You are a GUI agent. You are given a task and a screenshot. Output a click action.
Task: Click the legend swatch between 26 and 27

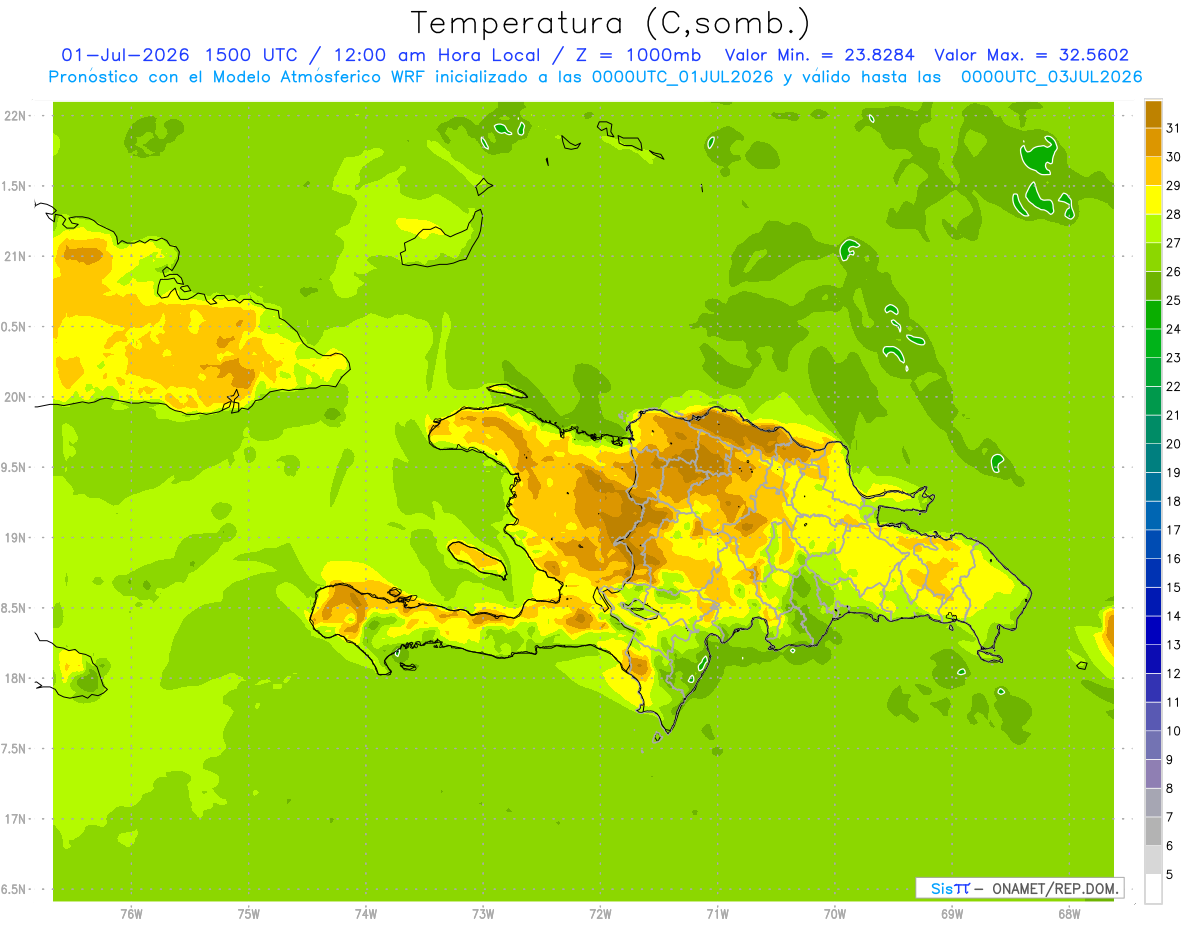click(x=1153, y=257)
